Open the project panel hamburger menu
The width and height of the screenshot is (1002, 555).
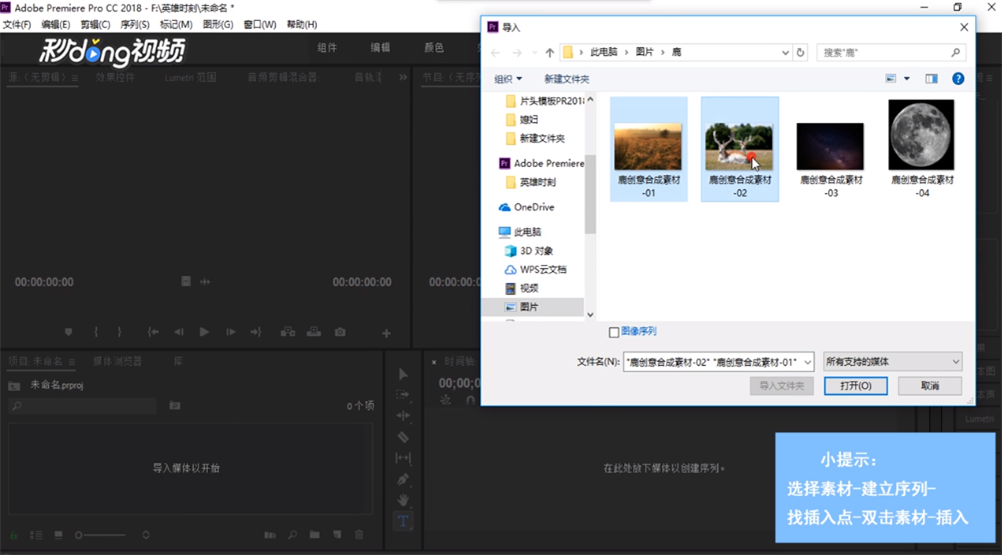point(72,362)
